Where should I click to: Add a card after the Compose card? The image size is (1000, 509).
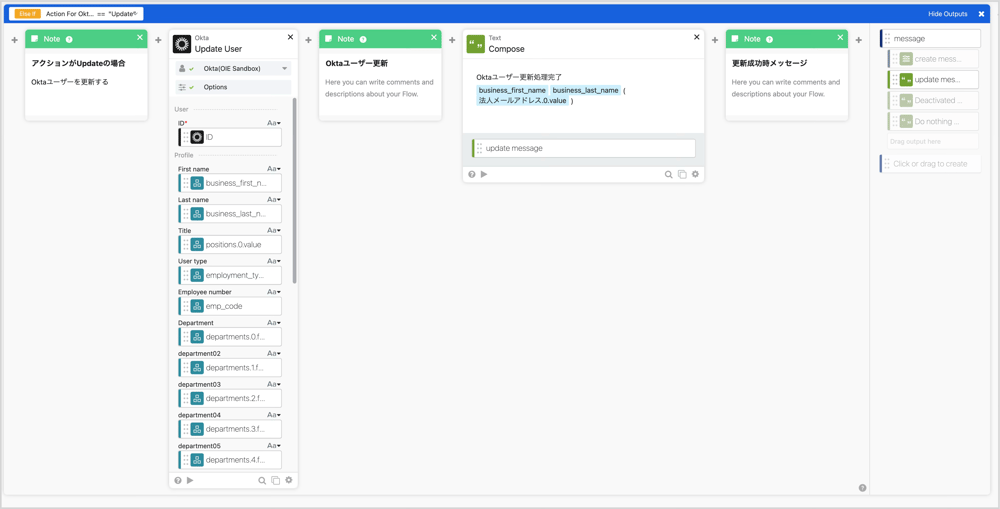[715, 41]
